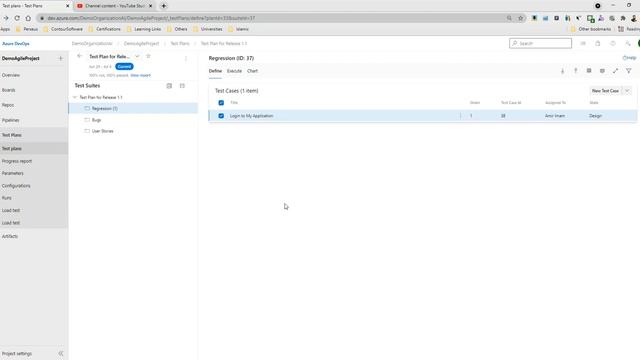Open a new browser tab
This screenshot has width=640, height=360.
pyautogui.click(x=163, y=6)
